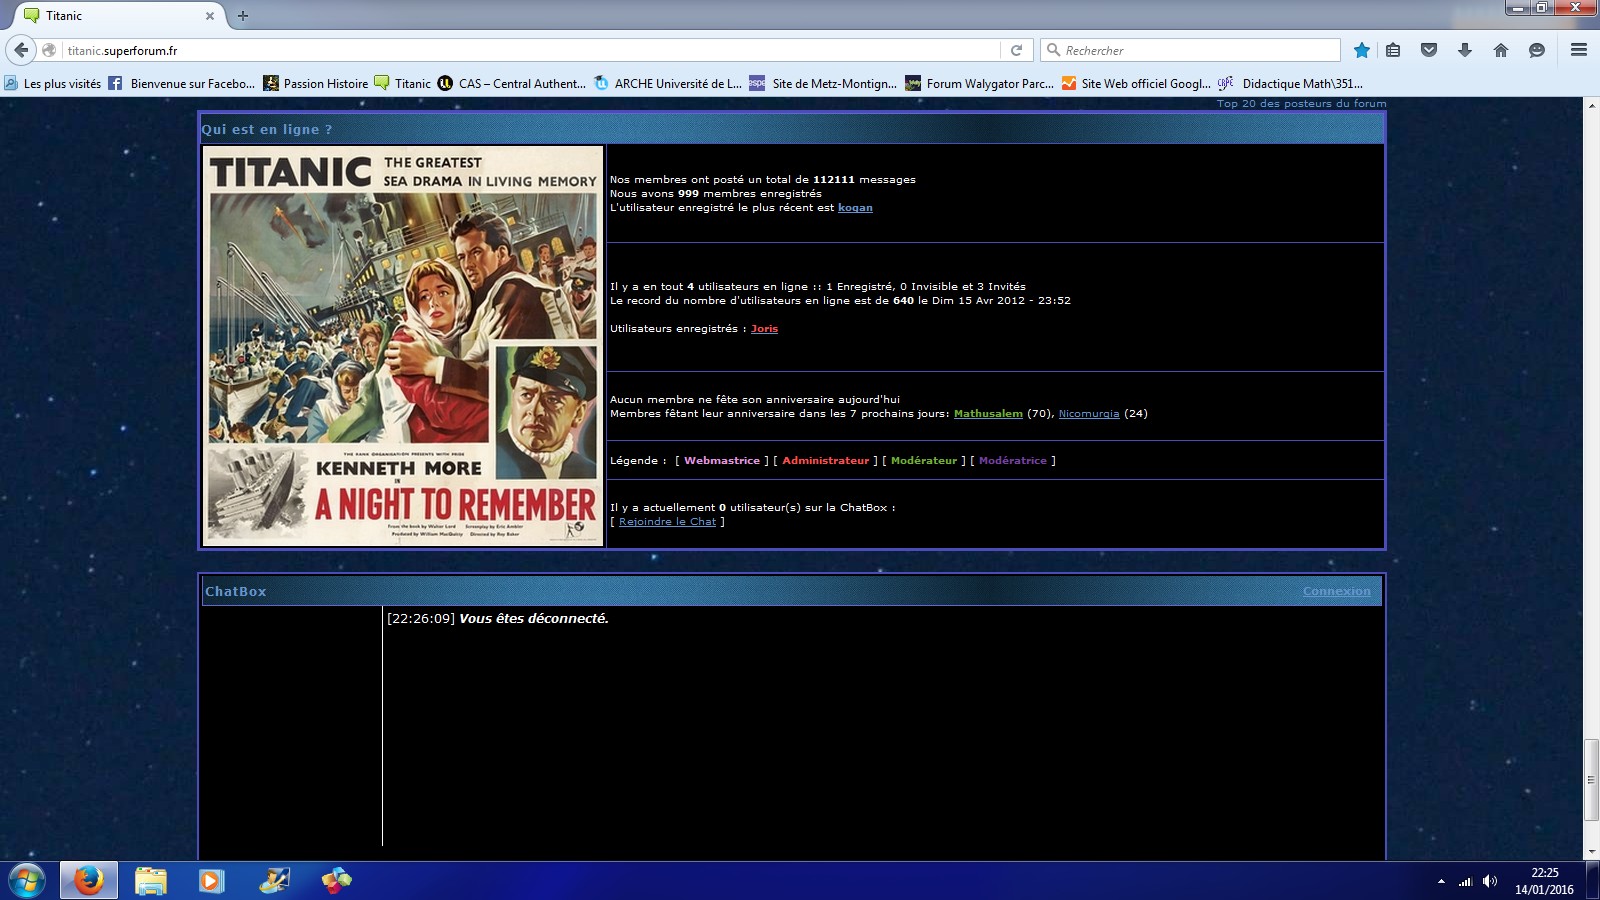Open Les plus visités bookmark

(53, 84)
